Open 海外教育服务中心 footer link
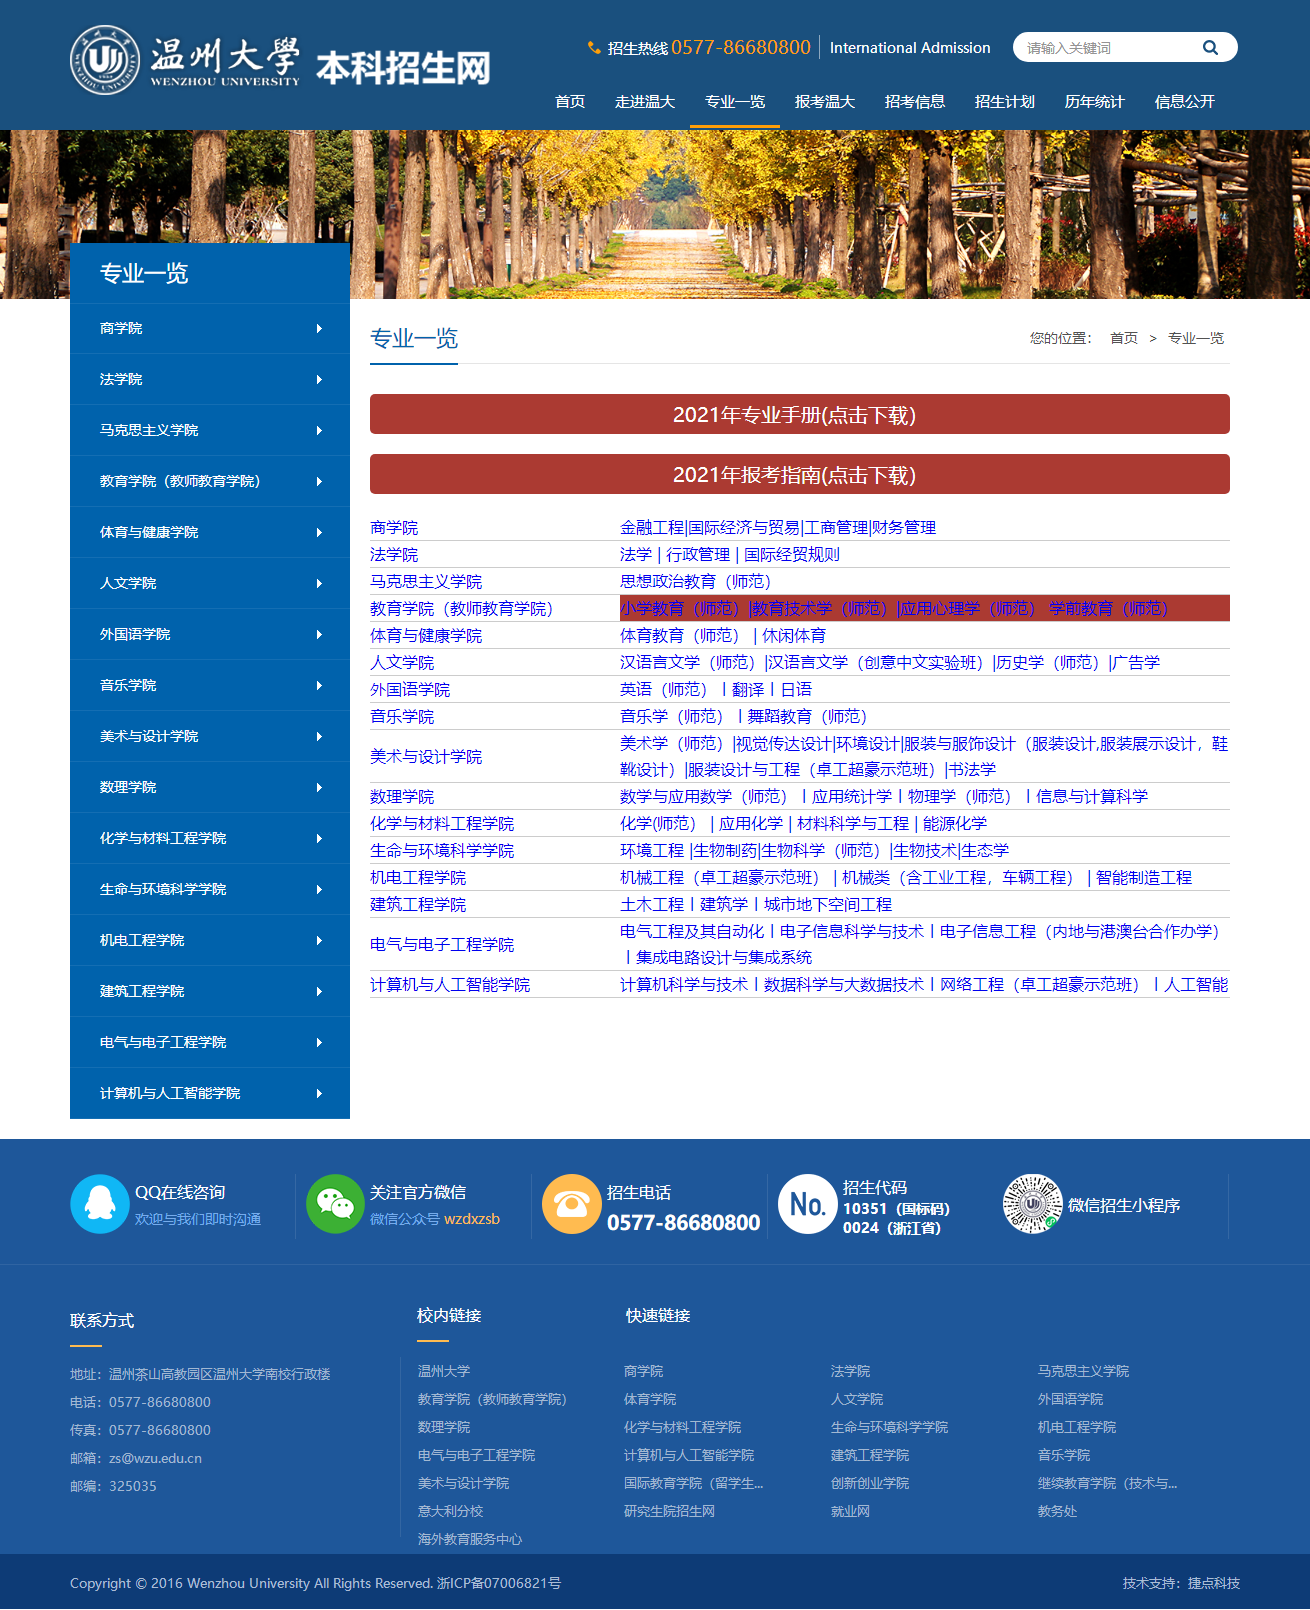Viewport: 1310px width, 1610px height. pos(470,1539)
